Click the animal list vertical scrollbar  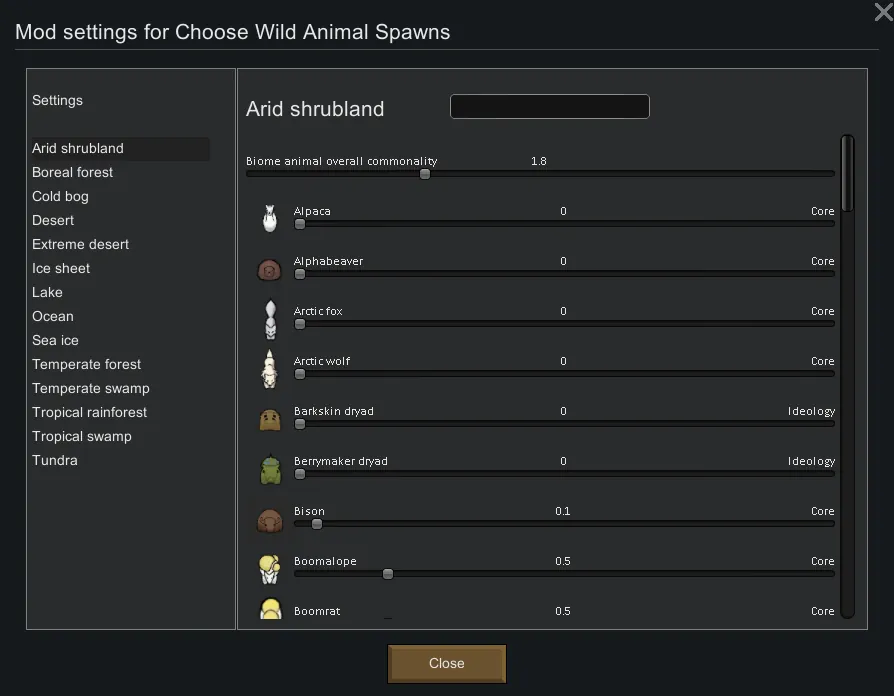(x=847, y=174)
